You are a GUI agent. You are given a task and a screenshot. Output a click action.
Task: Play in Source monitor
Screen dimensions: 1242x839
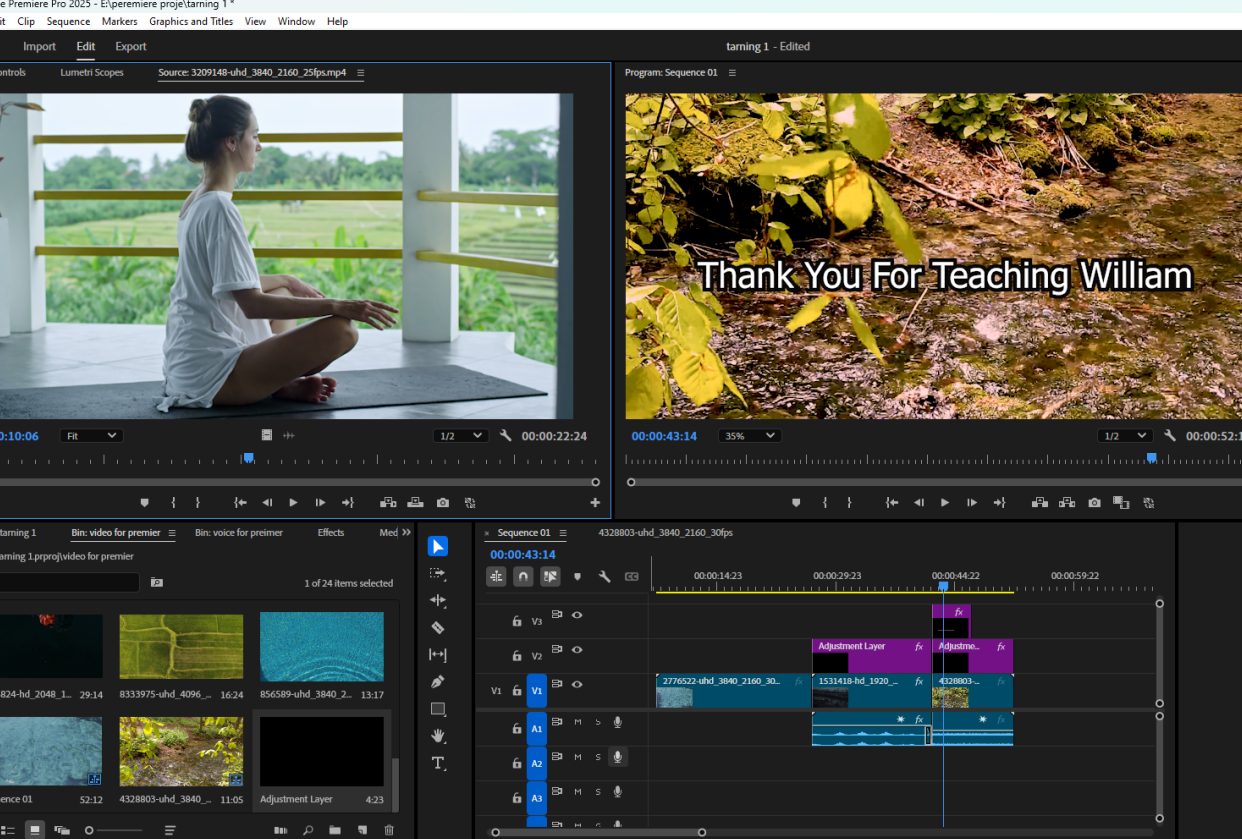coord(293,502)
